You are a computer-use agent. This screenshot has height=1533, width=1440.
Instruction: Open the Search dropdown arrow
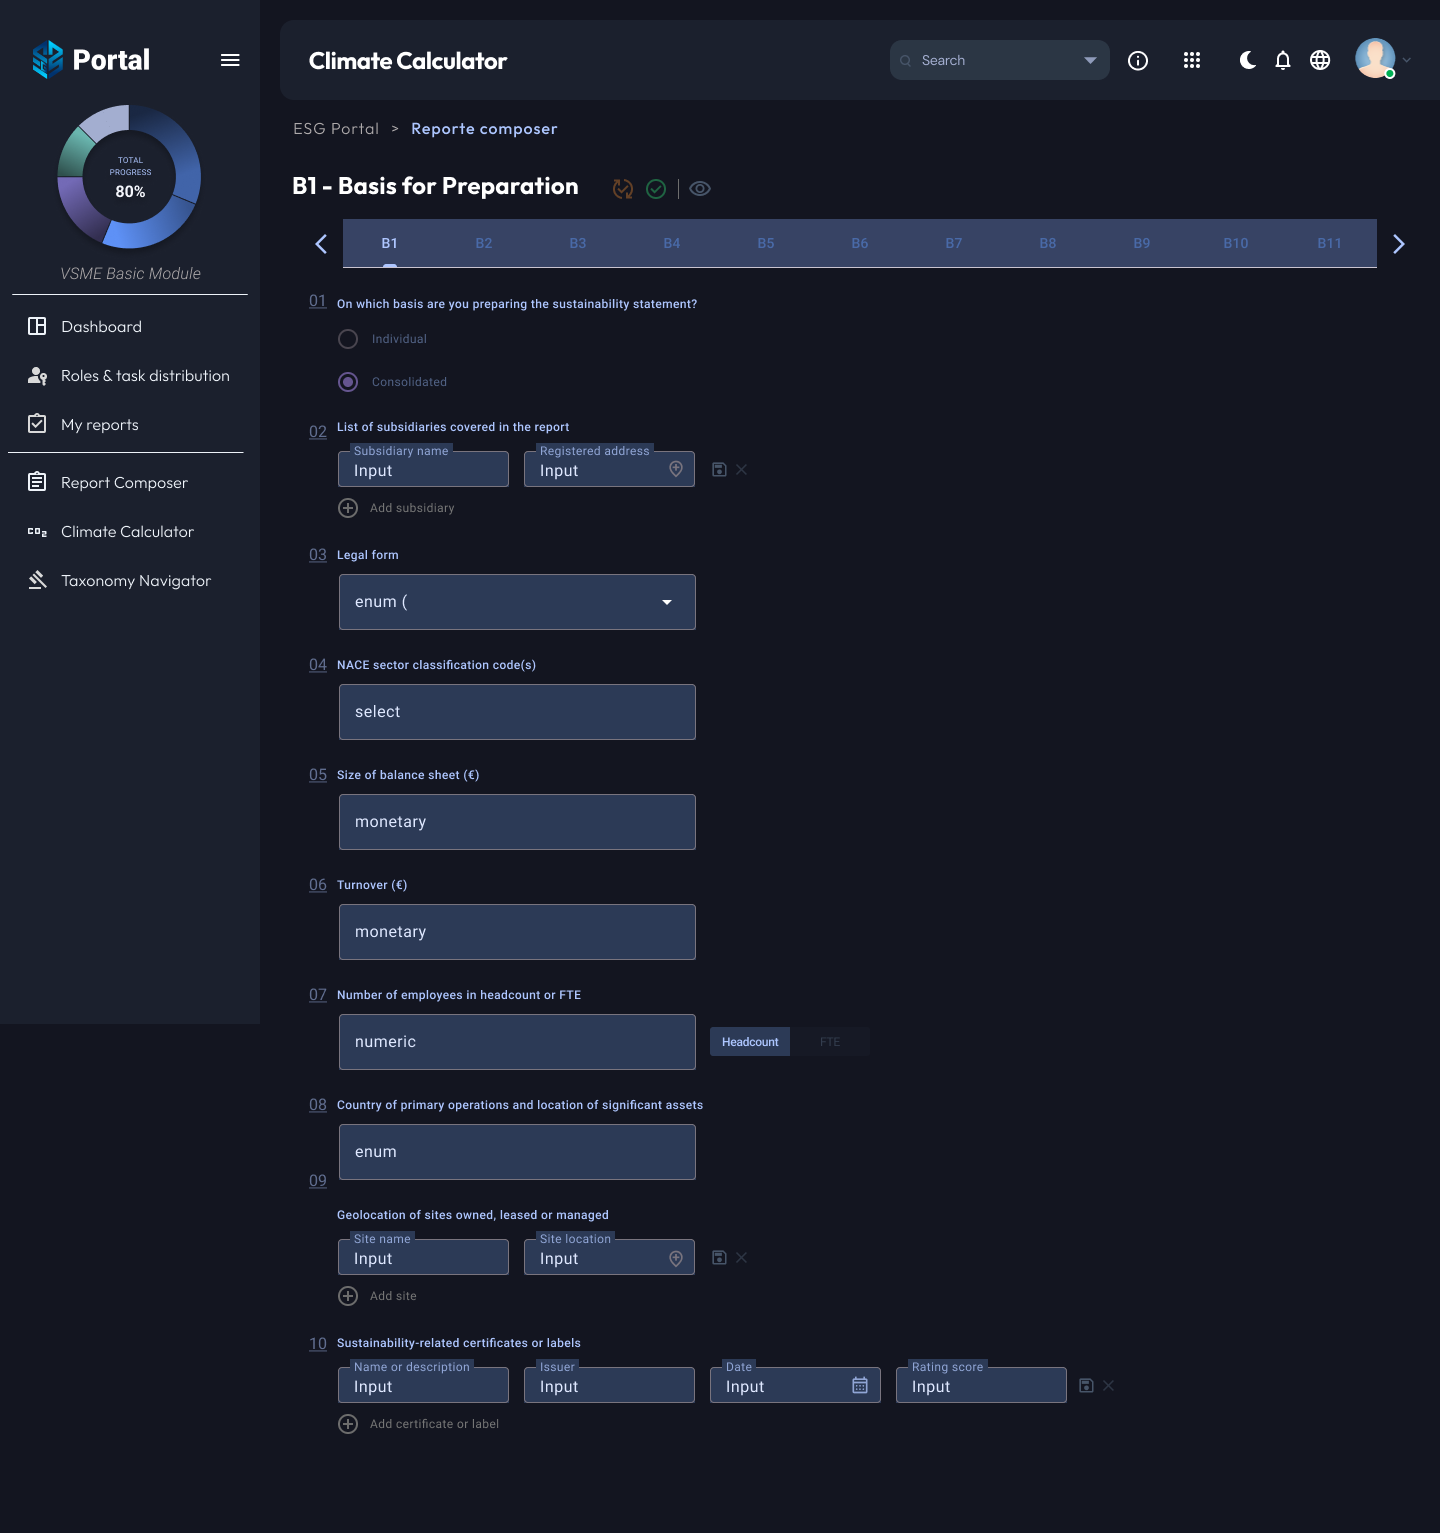point(1090,61)
